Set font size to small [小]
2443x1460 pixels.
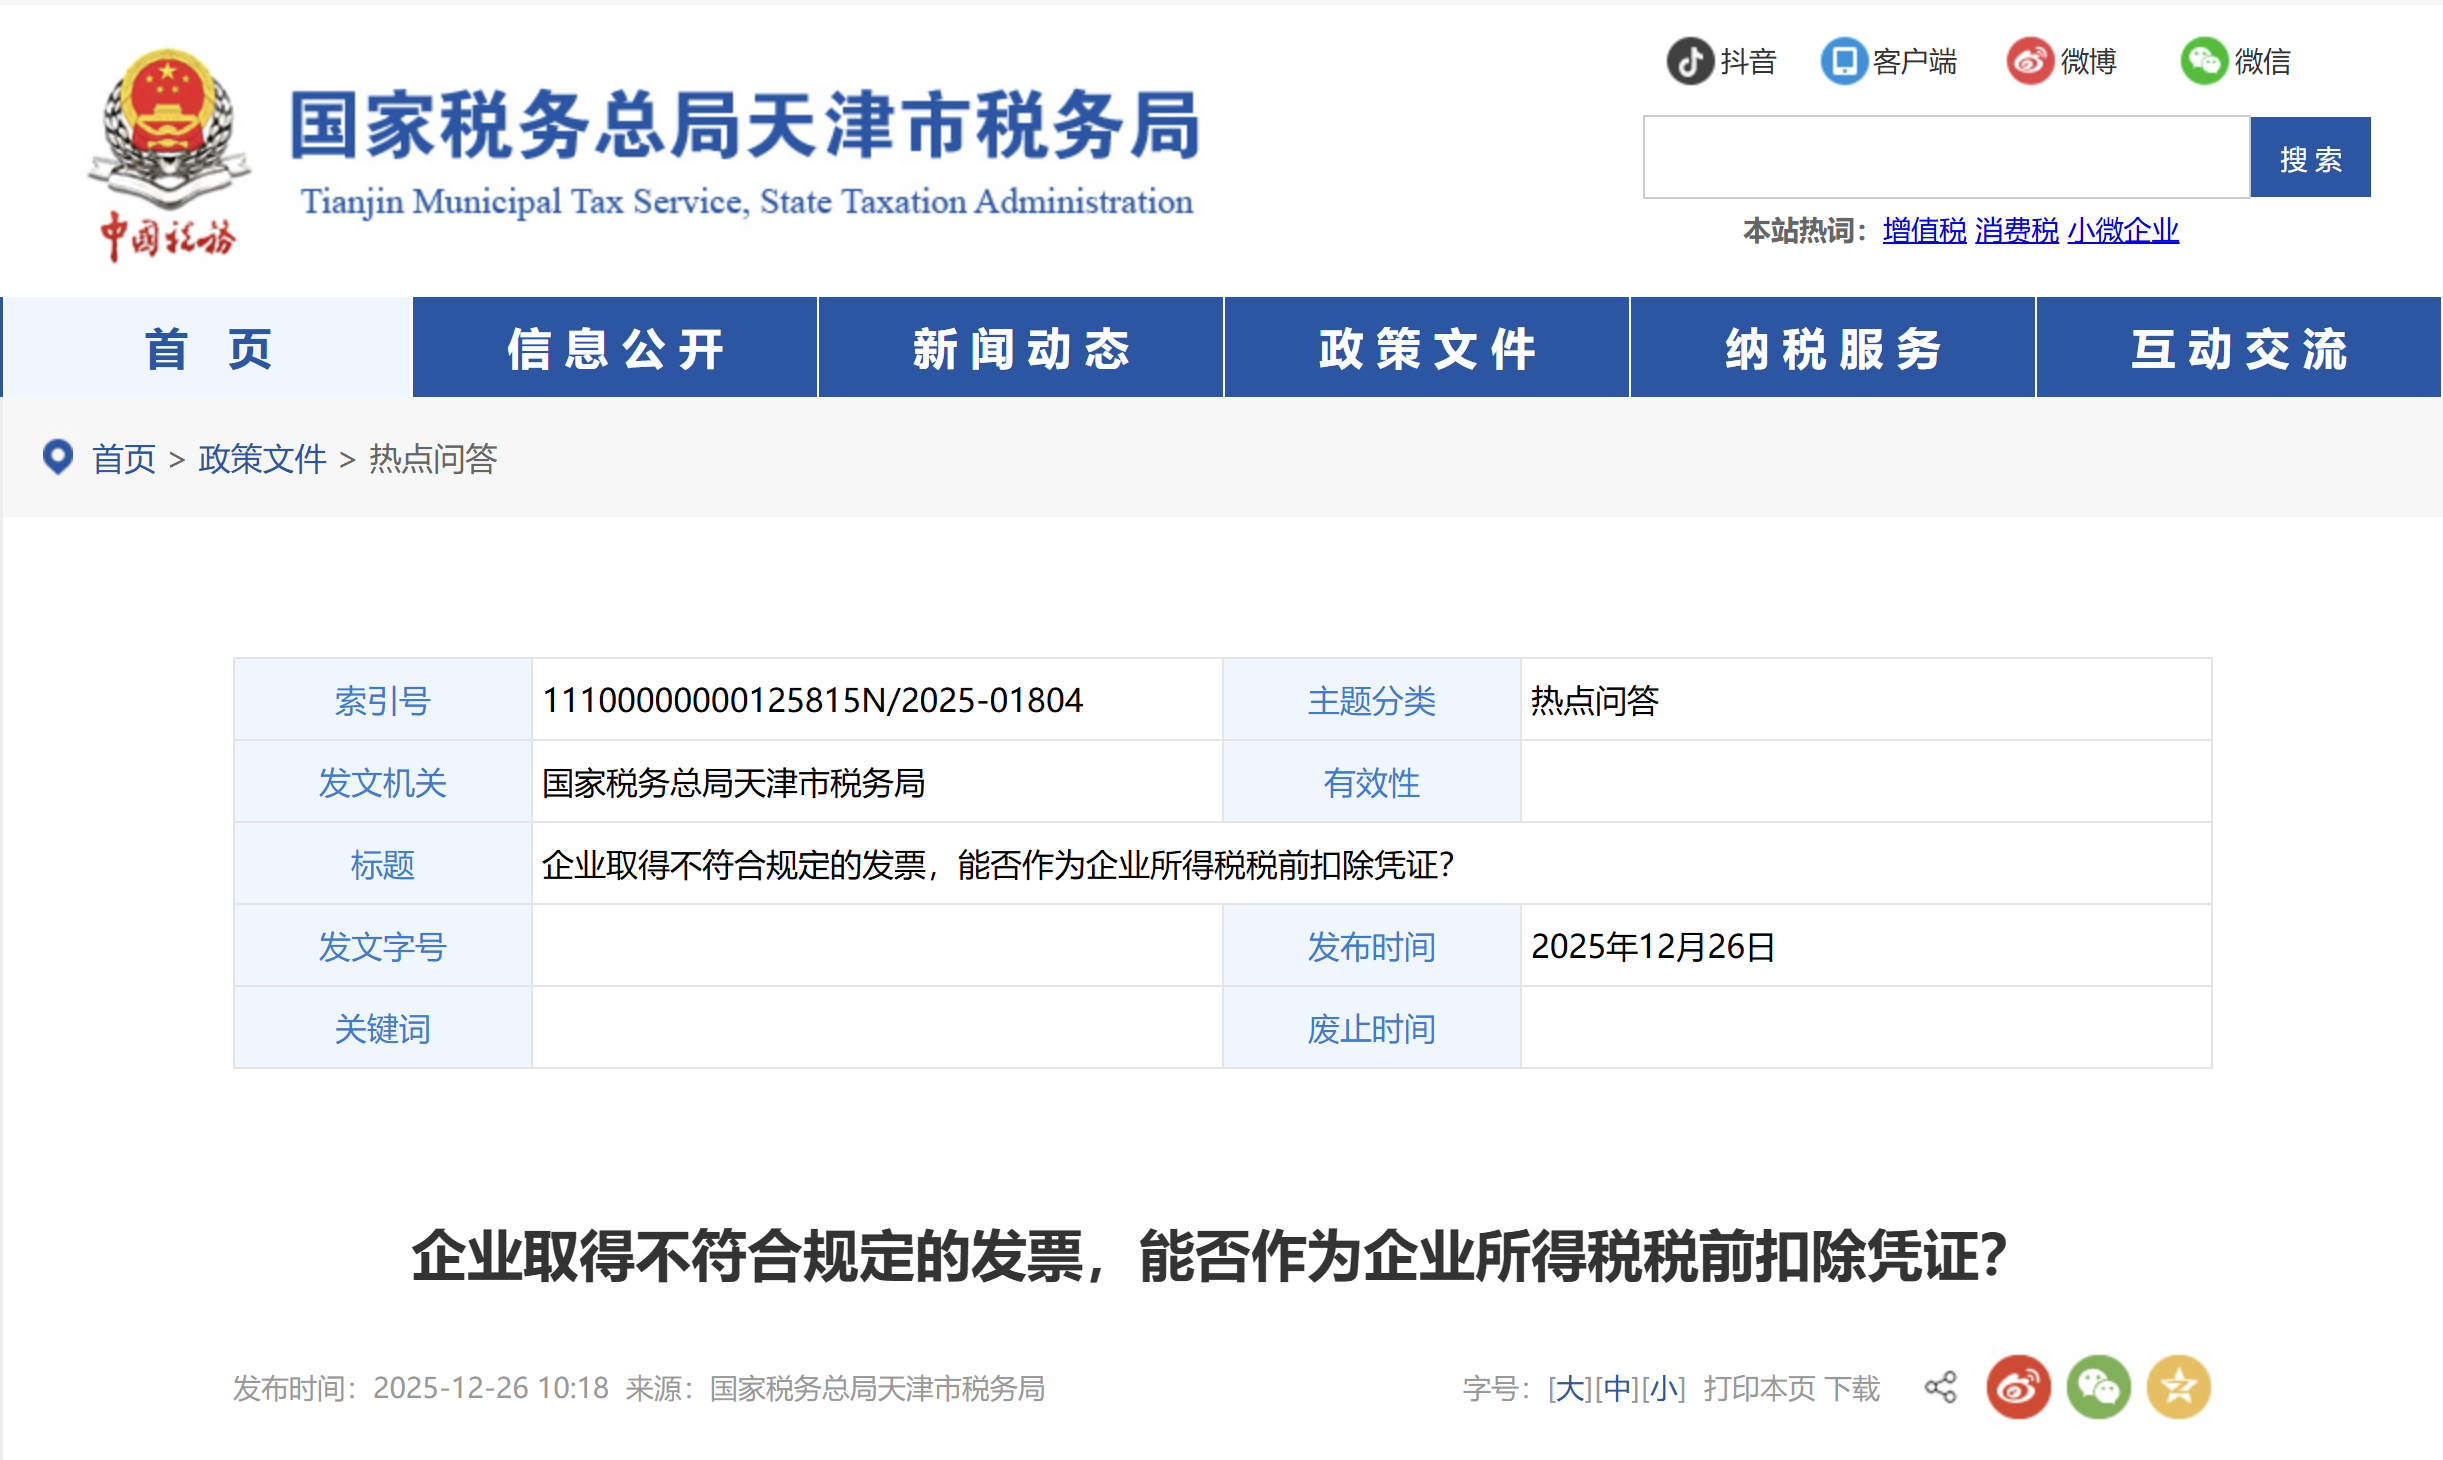pyautogui.click(x=1664, y=1388)
